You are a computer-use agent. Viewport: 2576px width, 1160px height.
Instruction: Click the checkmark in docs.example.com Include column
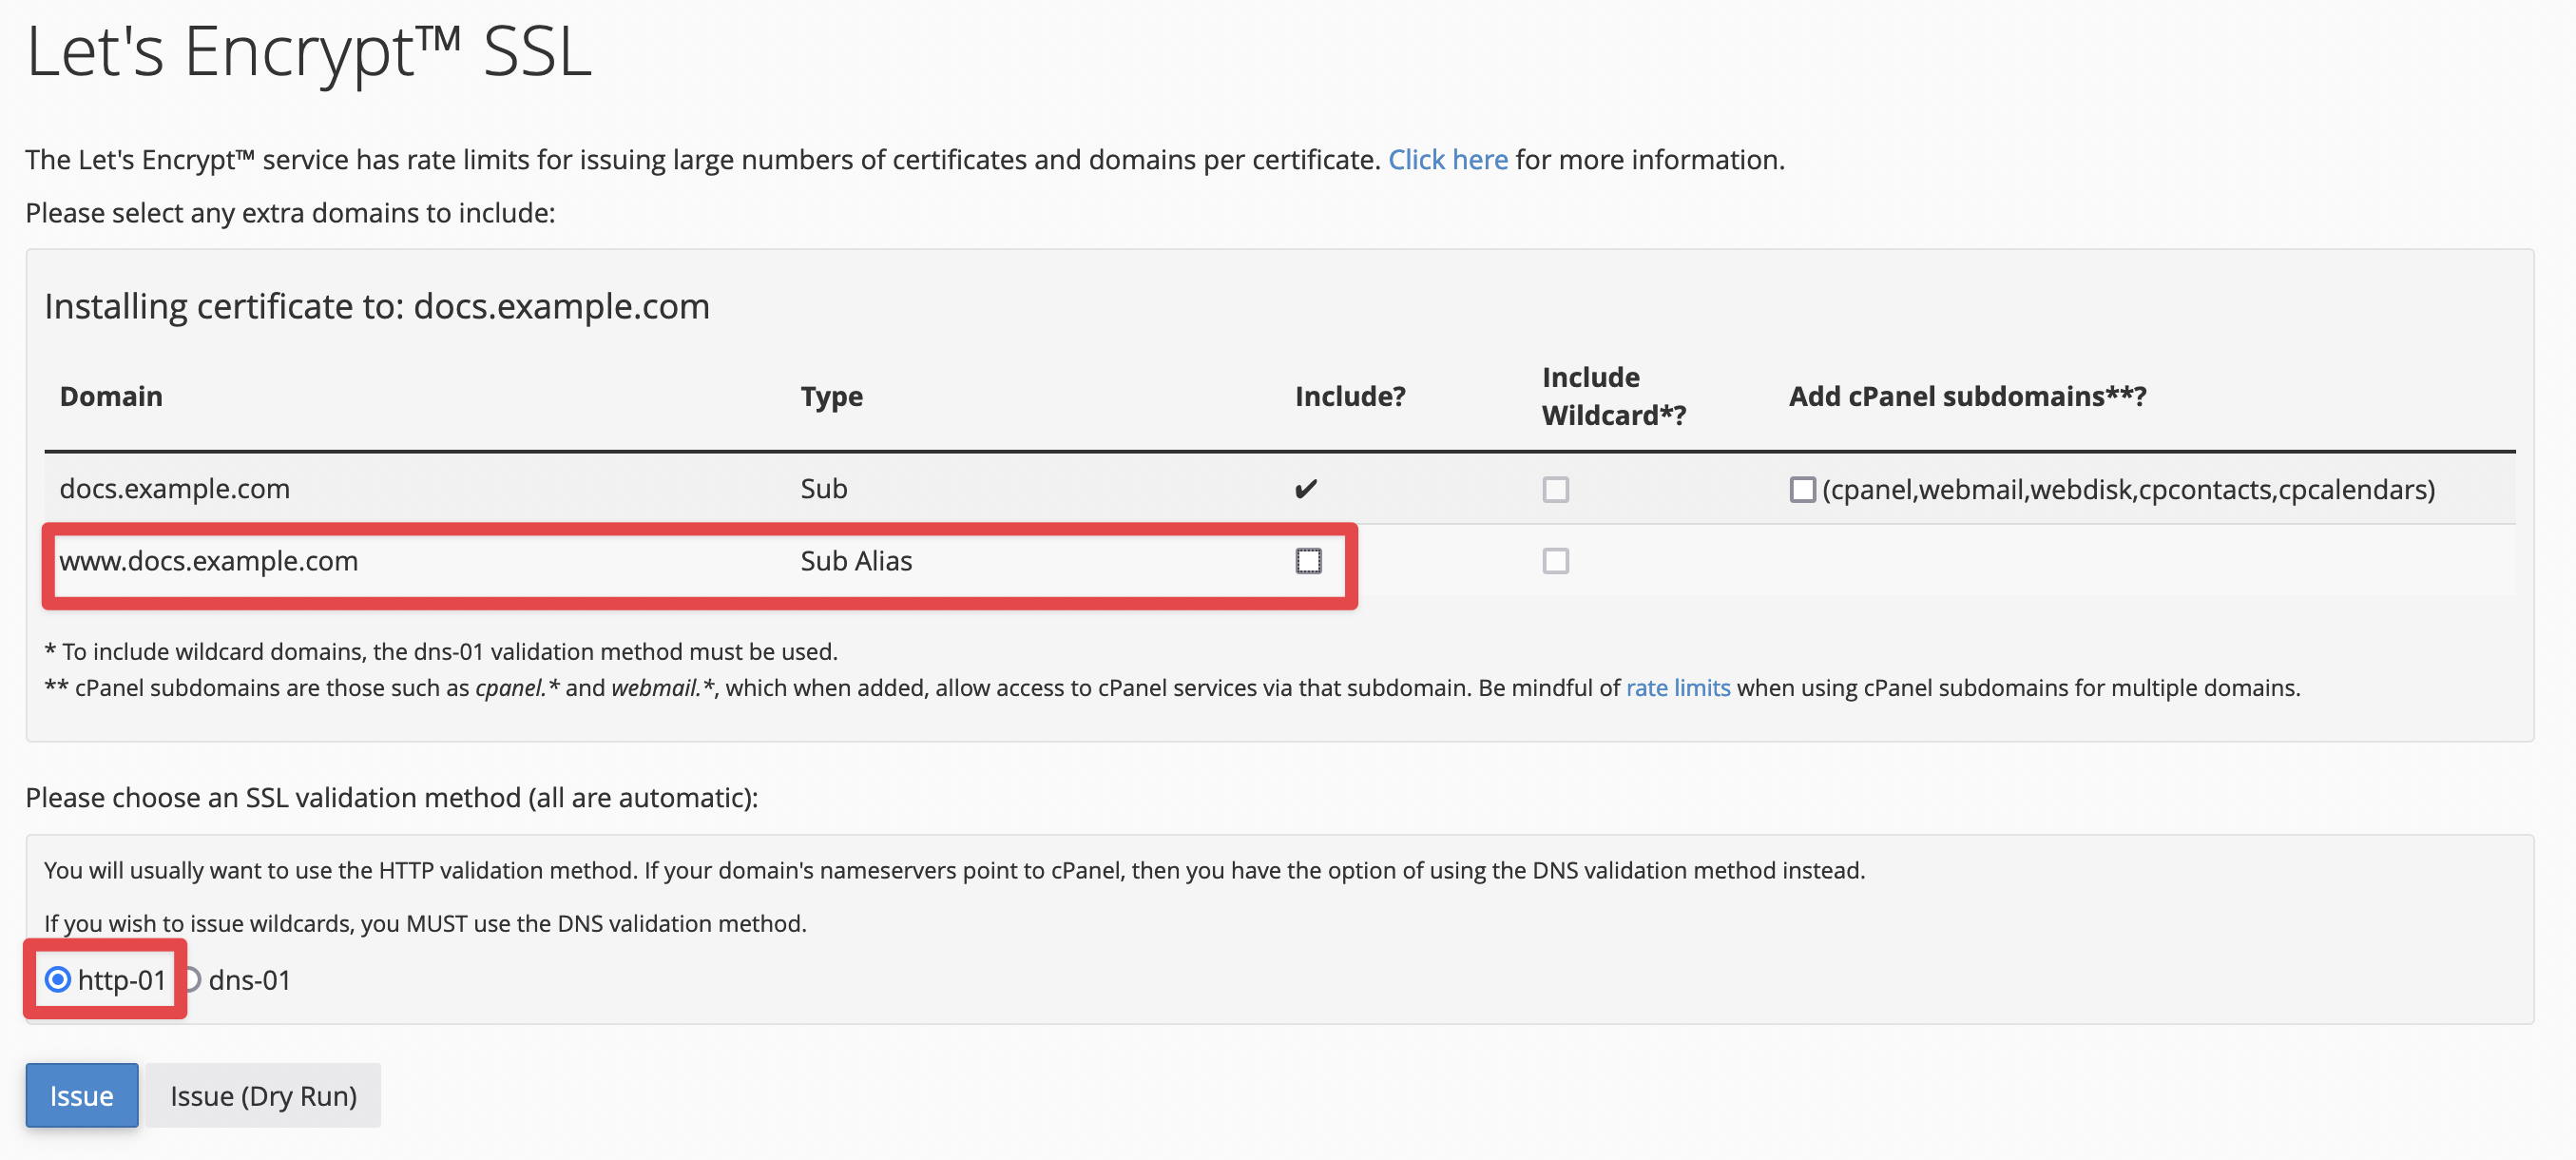pyautogui.click(x=1306, y=489)
